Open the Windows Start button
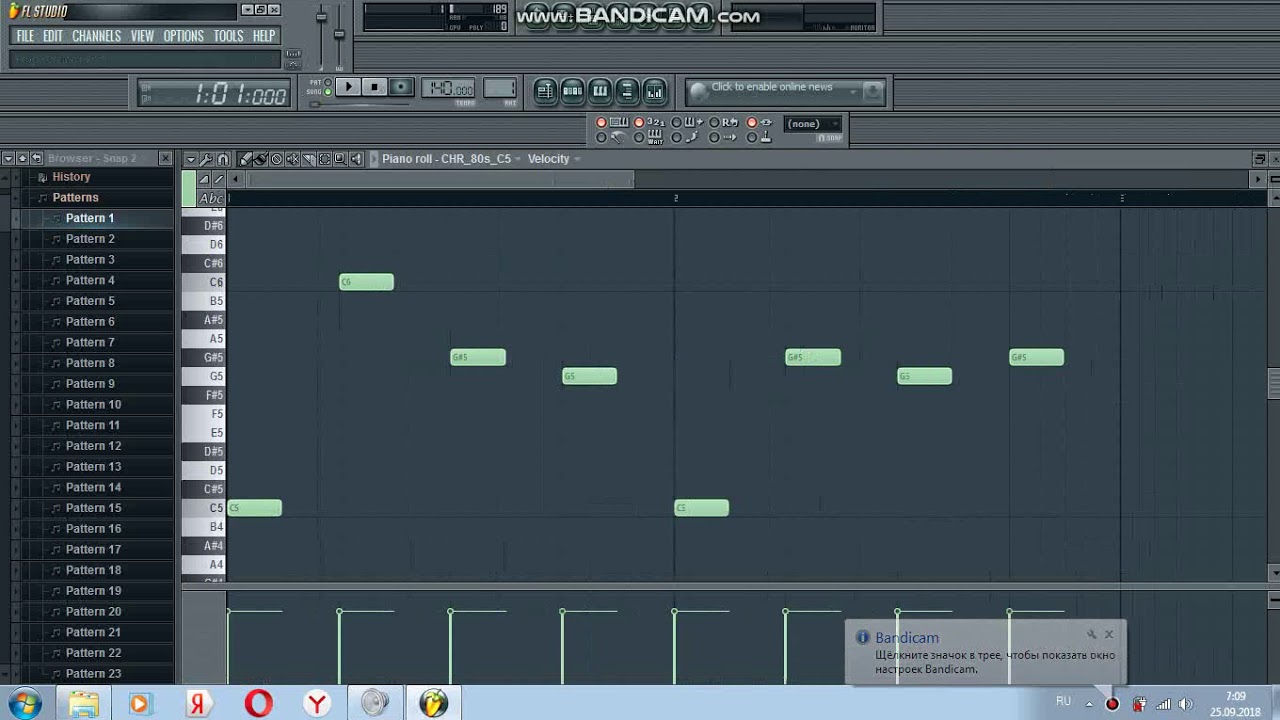This screenshot has height=720, width=1280. coord(24,704)
